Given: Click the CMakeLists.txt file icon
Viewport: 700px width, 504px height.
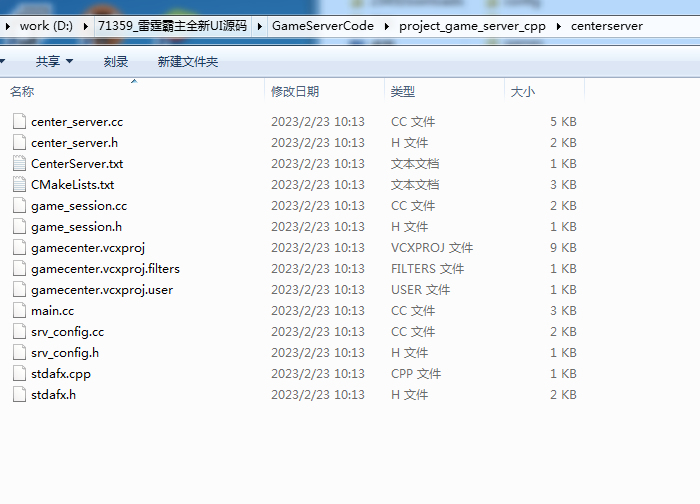Looking at the screenshot, I should click(19, 184).
